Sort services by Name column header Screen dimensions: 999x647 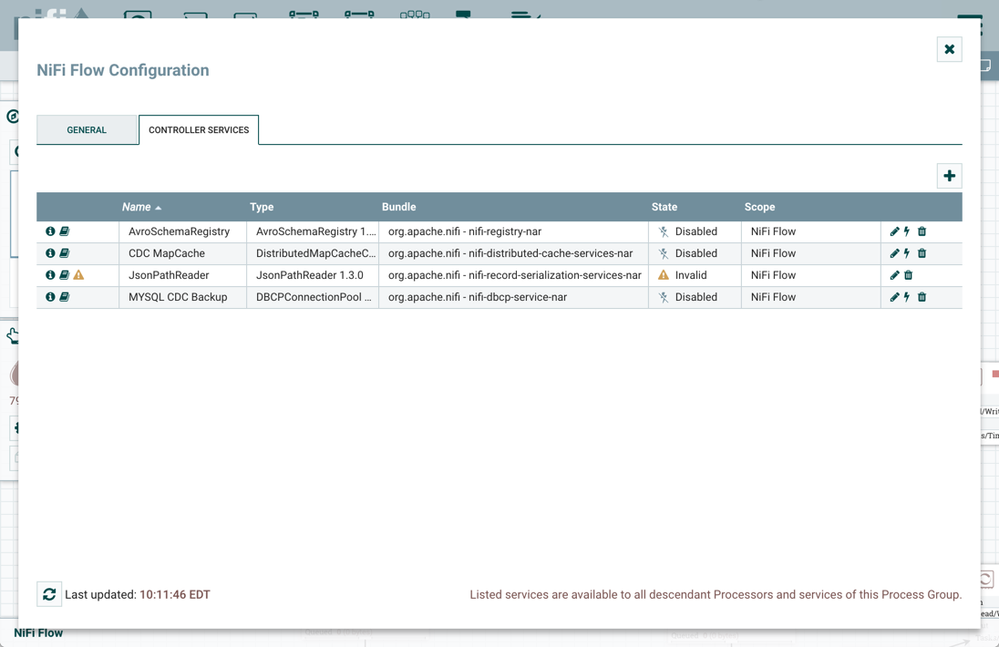(x=137, y=207)
